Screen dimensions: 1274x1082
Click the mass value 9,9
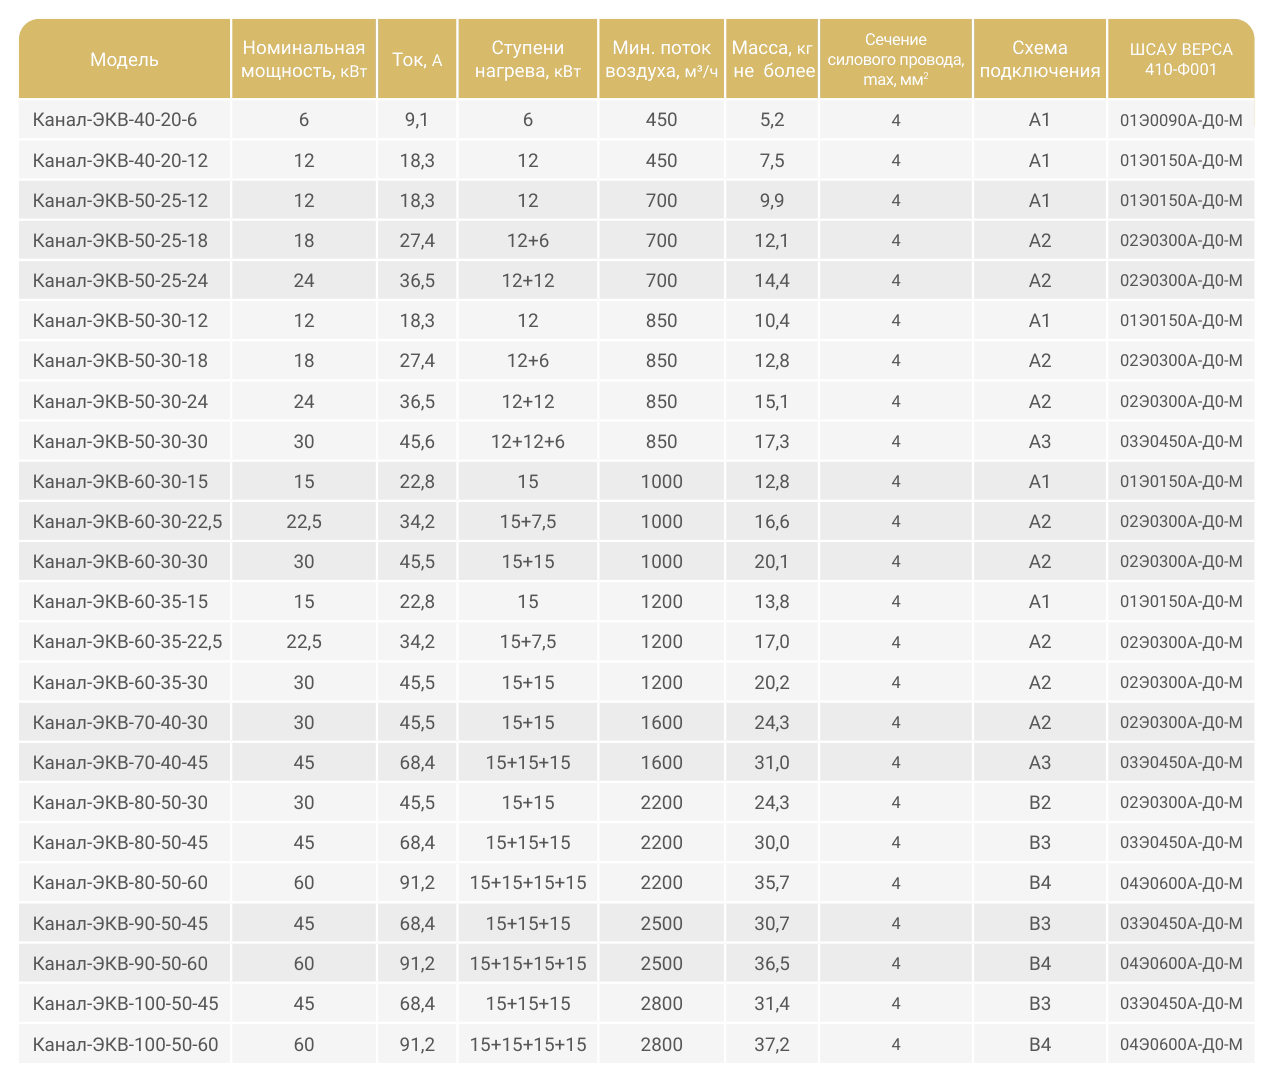[x=772, y=200]
